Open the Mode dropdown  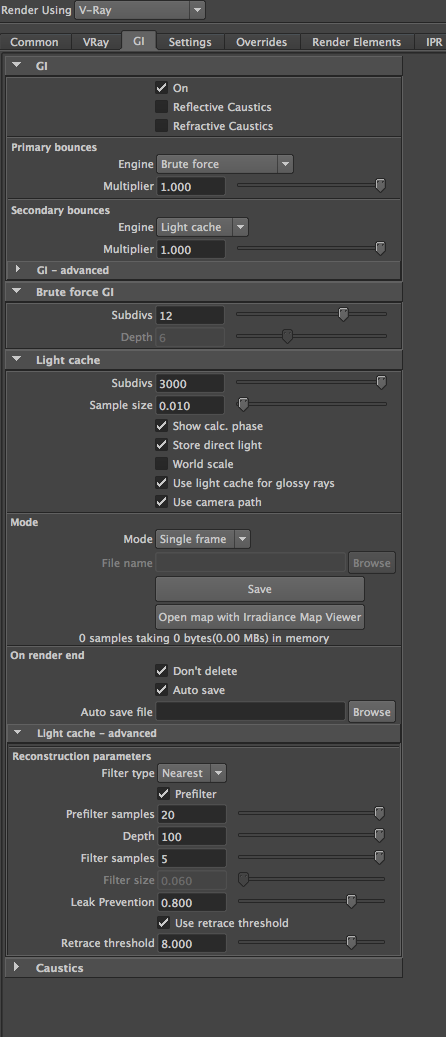203,539
